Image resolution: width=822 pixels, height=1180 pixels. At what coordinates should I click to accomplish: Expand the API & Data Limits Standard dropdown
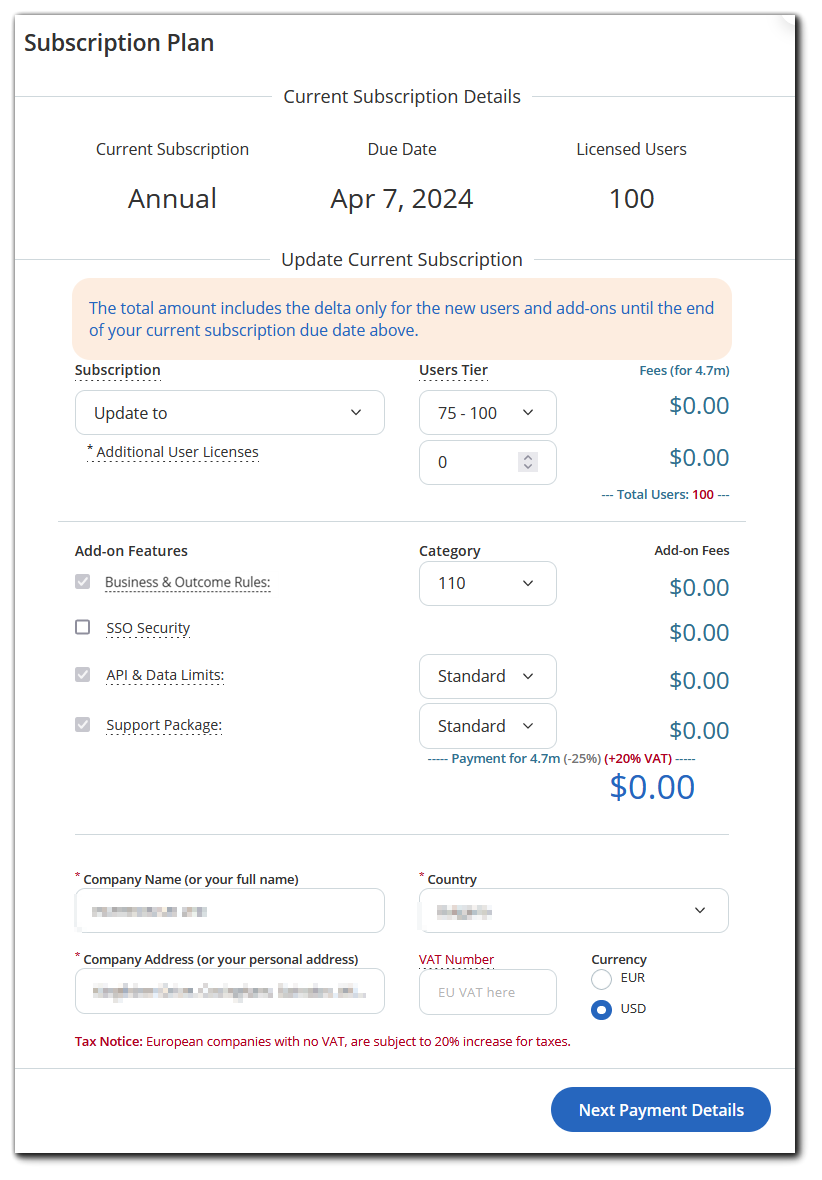tap(487, 676)
